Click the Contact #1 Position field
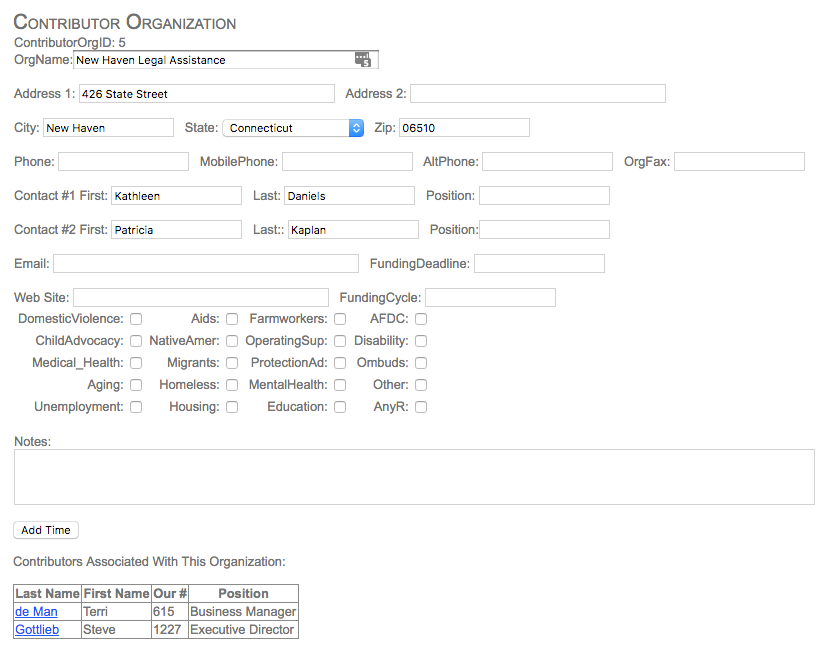Image resolution: width=830 pixels, height=650 pixels. 544,196
